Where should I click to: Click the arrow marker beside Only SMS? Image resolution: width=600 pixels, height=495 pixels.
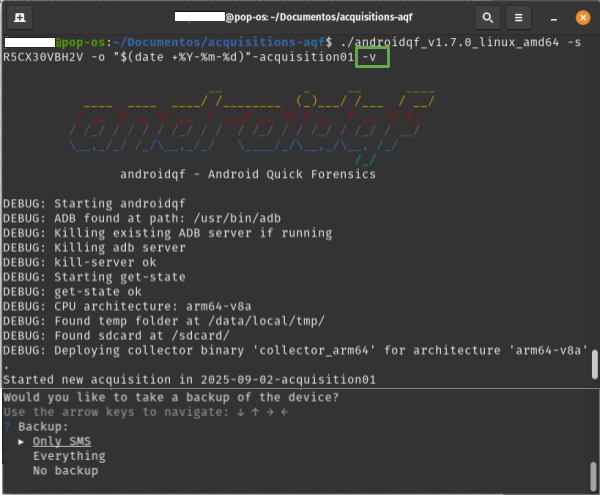pos(22,441)
